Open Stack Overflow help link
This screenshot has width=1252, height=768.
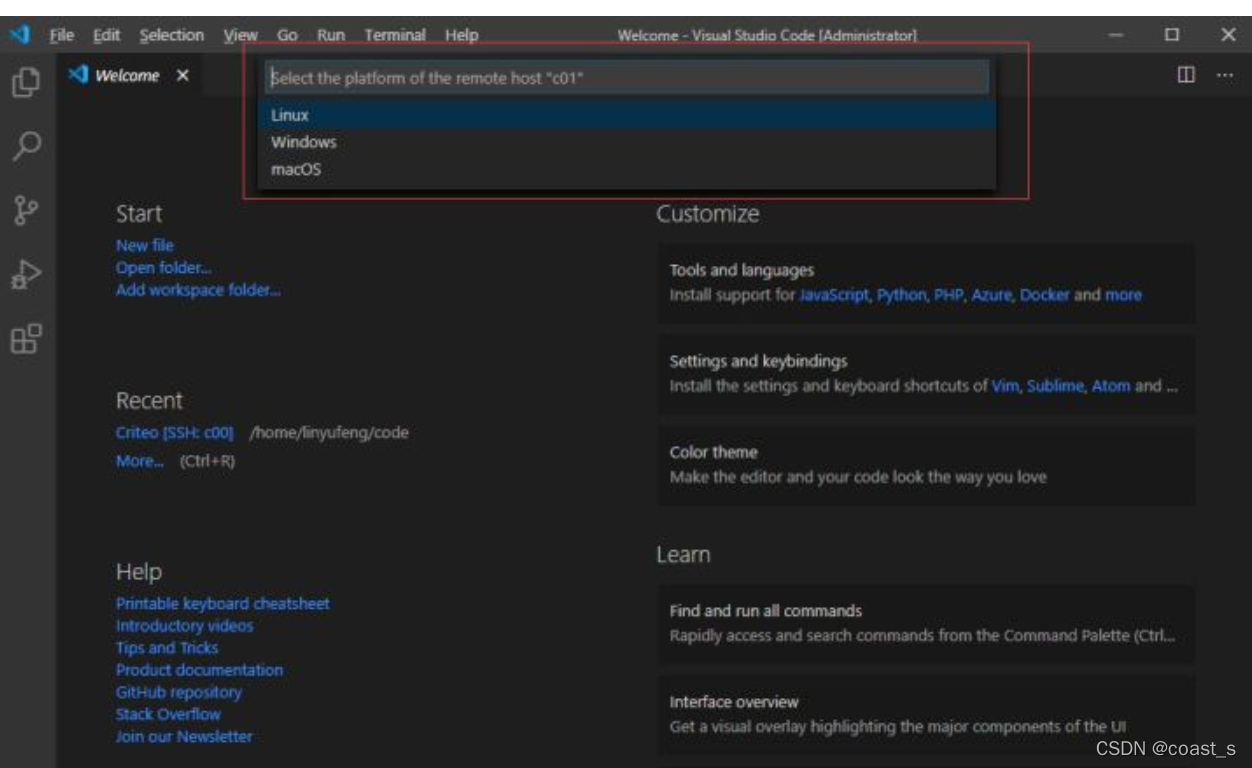coord(168,714)
